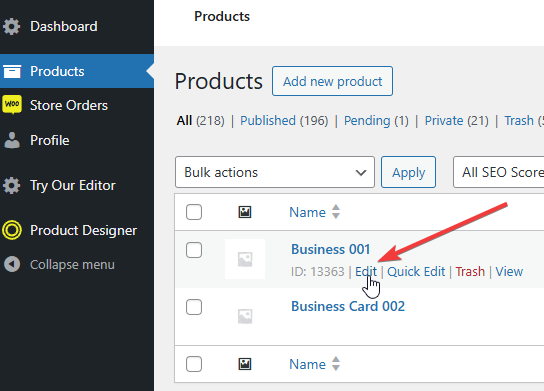This screenshot has width=544, height=391.
Task: Click the ID: 13363 text
Action: pos(317,271)
